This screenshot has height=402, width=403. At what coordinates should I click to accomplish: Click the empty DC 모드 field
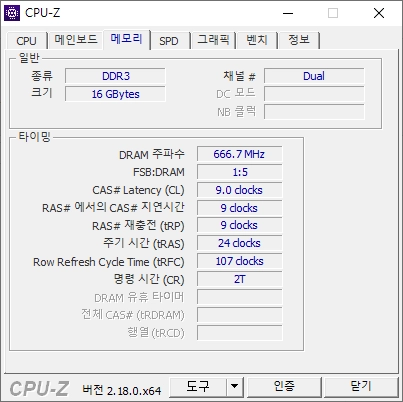[314, 94]
